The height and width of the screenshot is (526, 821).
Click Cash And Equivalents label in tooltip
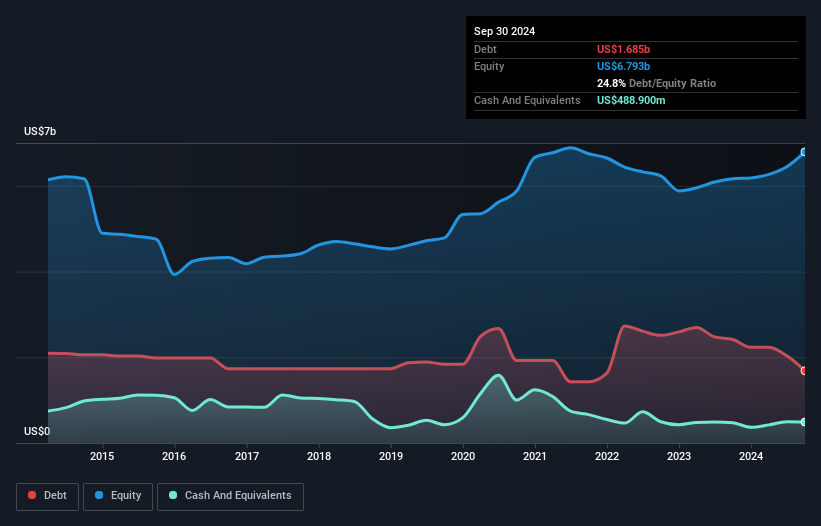(x=527, y=100)
